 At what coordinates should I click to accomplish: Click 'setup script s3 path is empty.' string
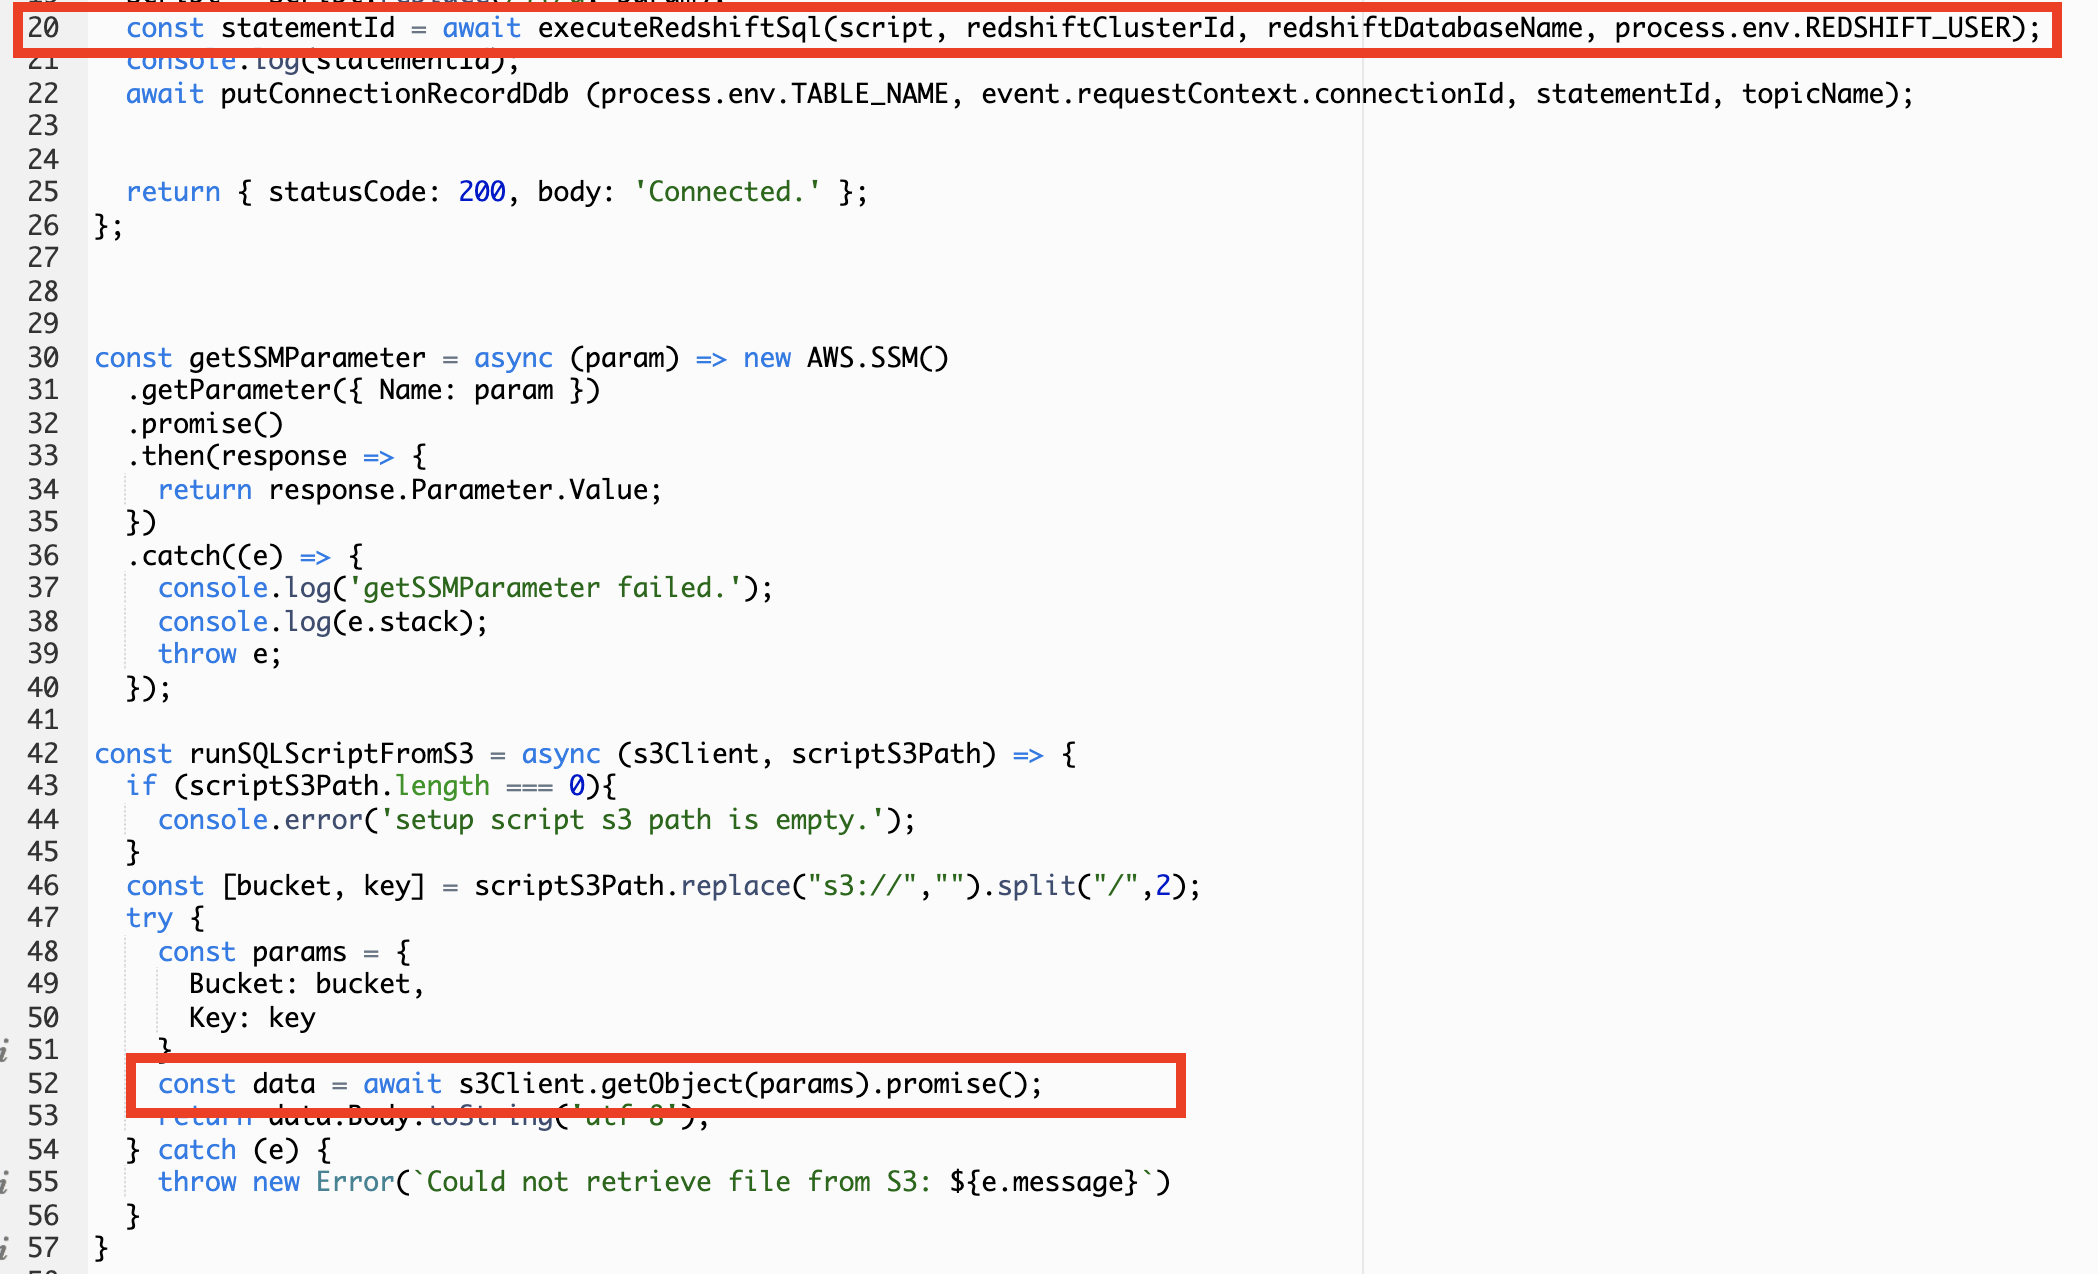[x=632, y=819]
